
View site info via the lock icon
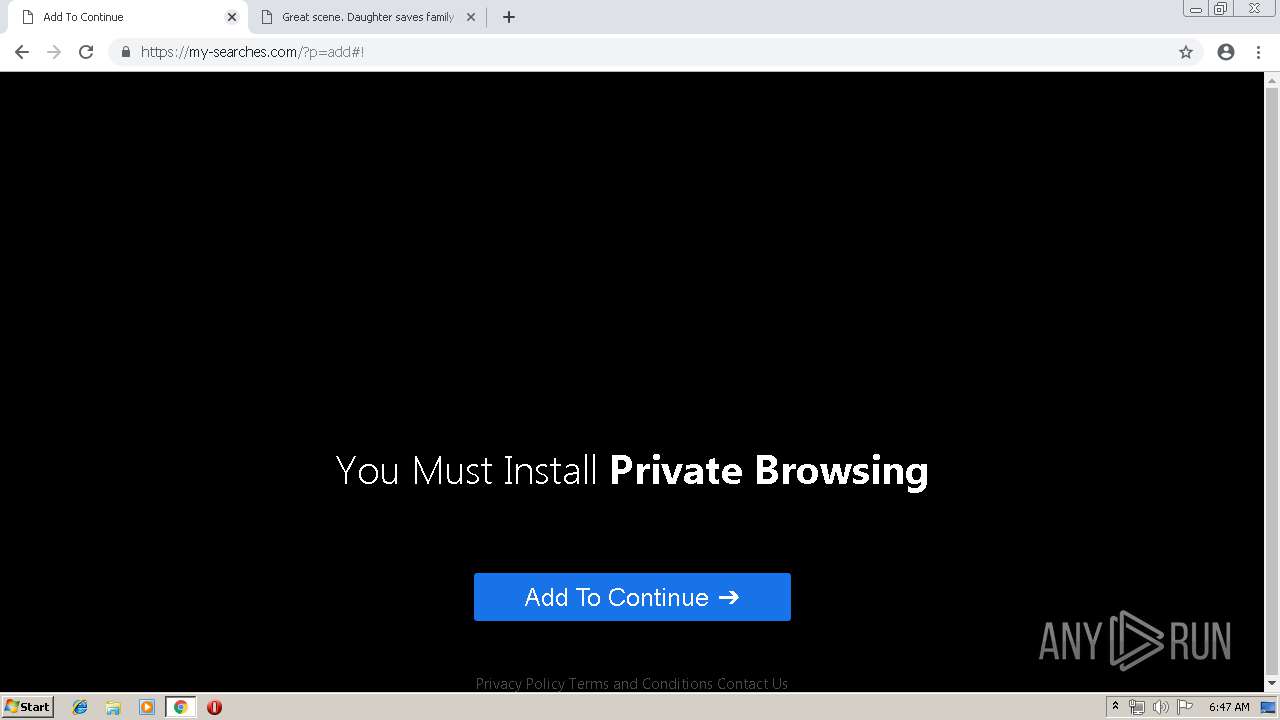pos(126,52)
